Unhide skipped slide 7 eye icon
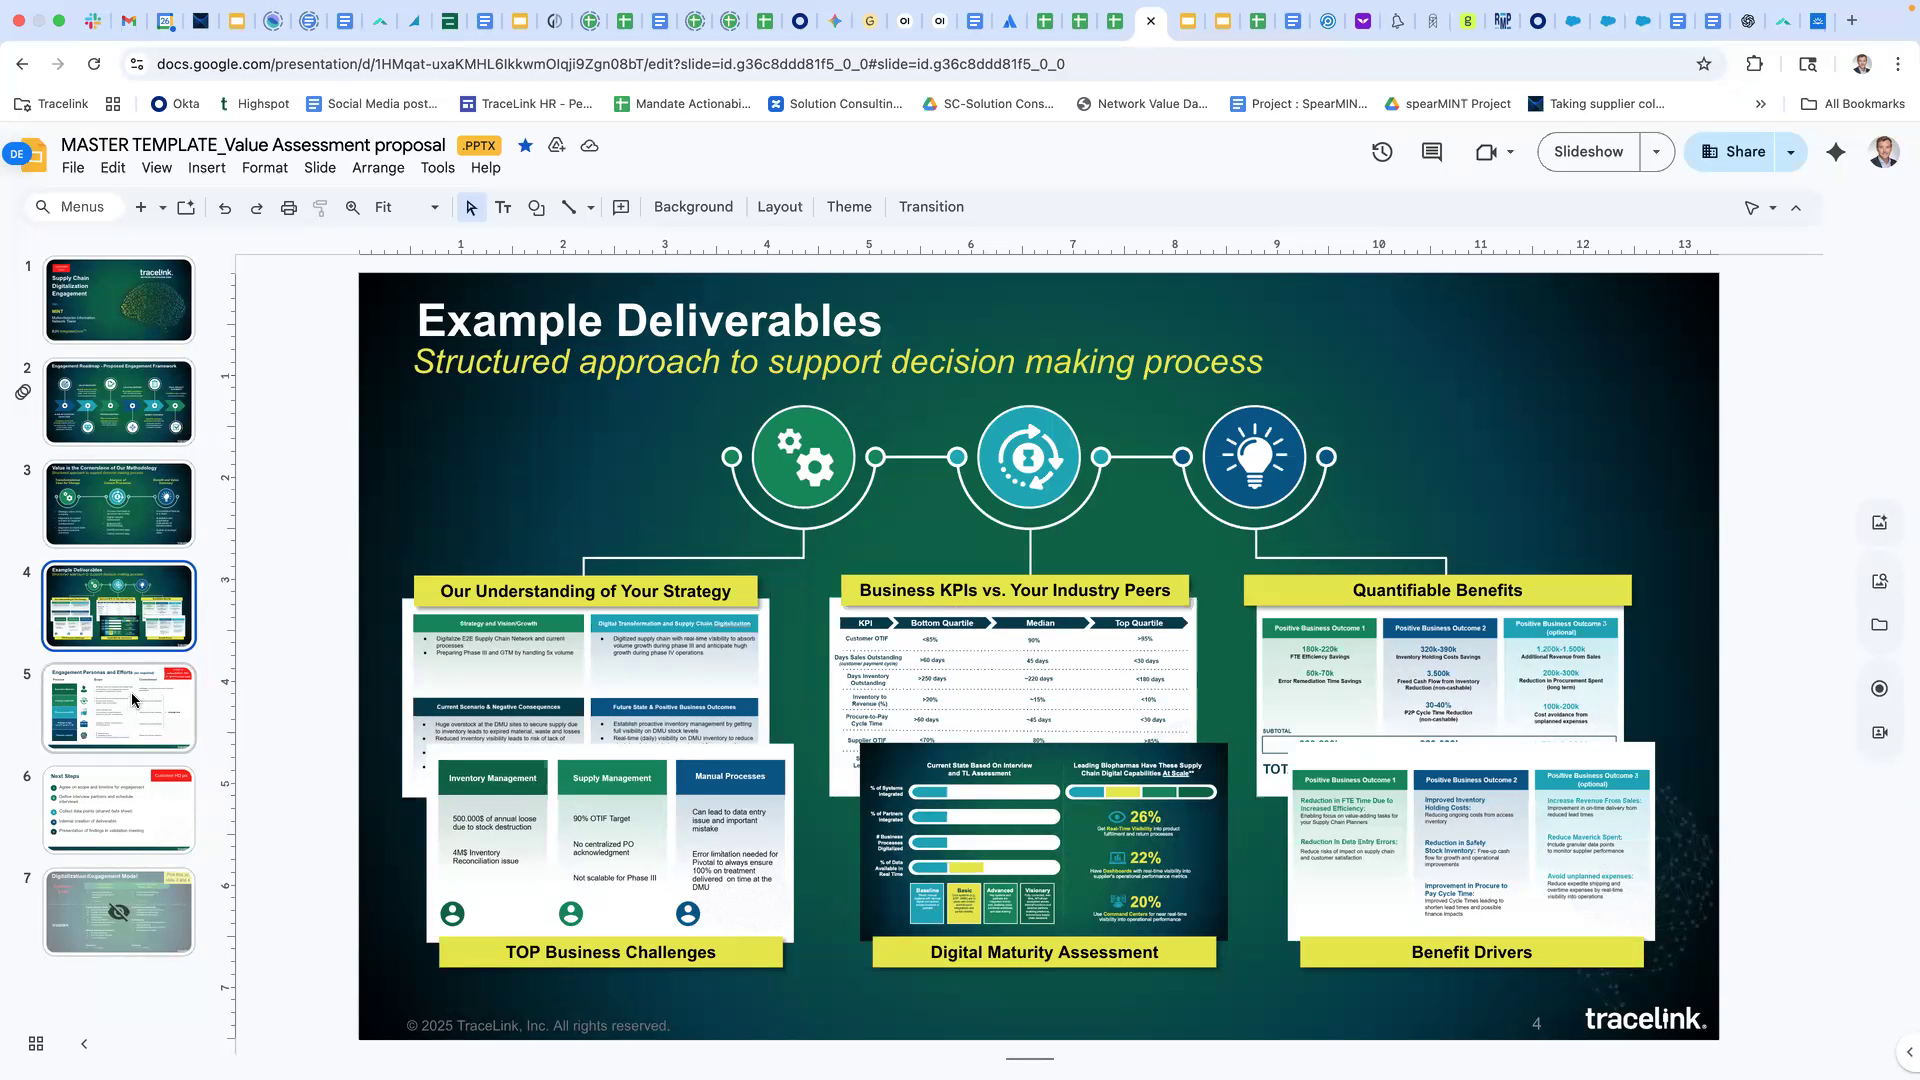Screen dimensions: 1920x1080 pos(119,912)
